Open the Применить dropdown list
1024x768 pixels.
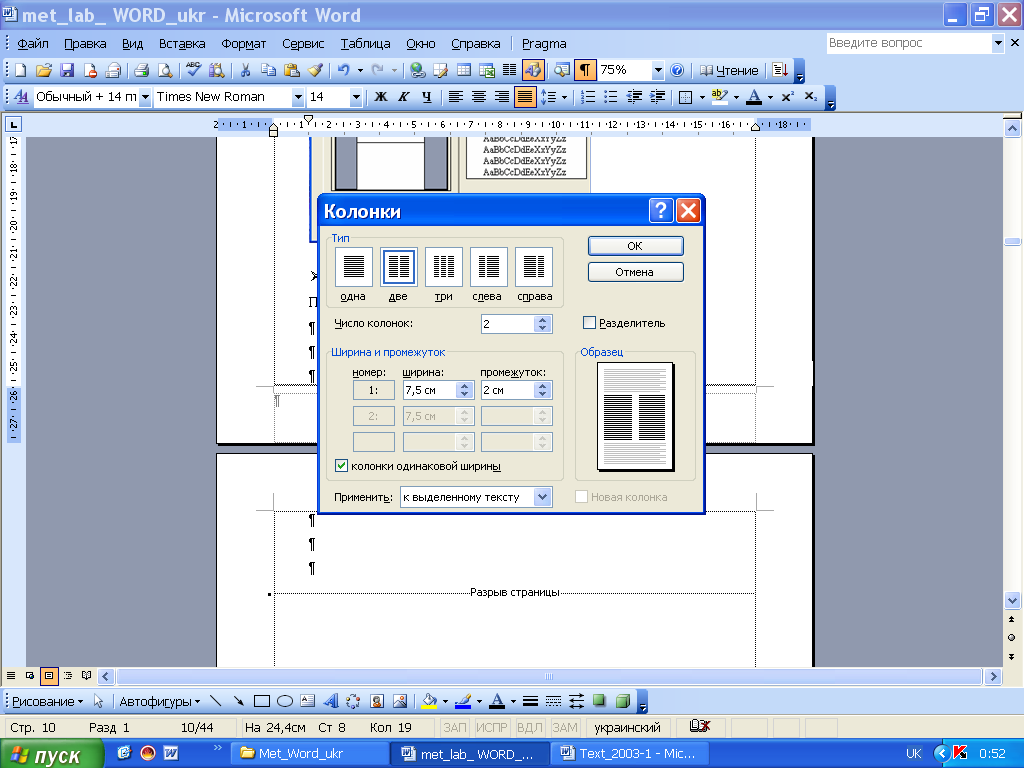543,497
